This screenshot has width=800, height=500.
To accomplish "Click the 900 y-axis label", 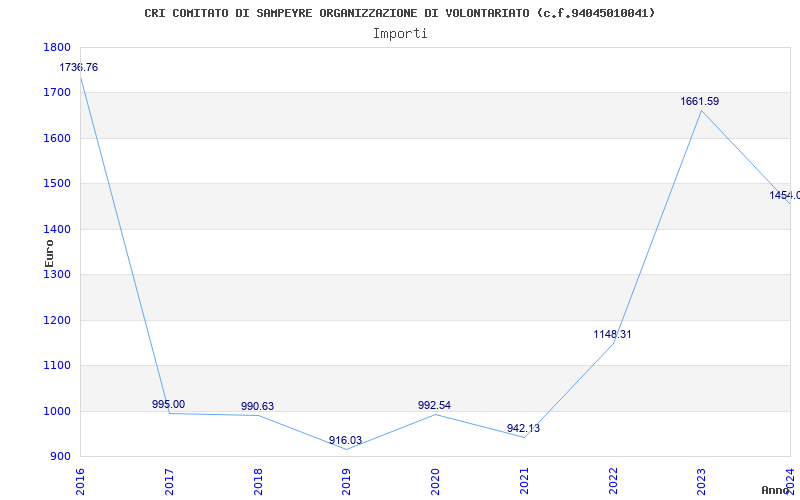I will [x=61, y=456].
